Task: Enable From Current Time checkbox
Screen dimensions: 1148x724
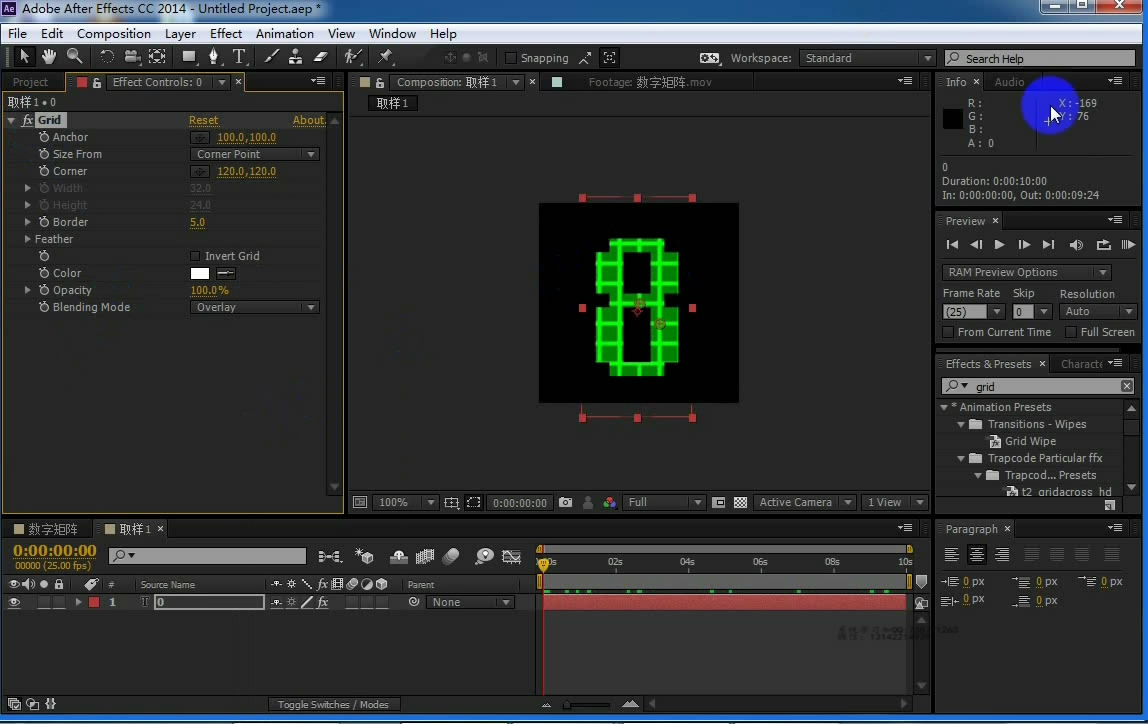Action: 948,332
